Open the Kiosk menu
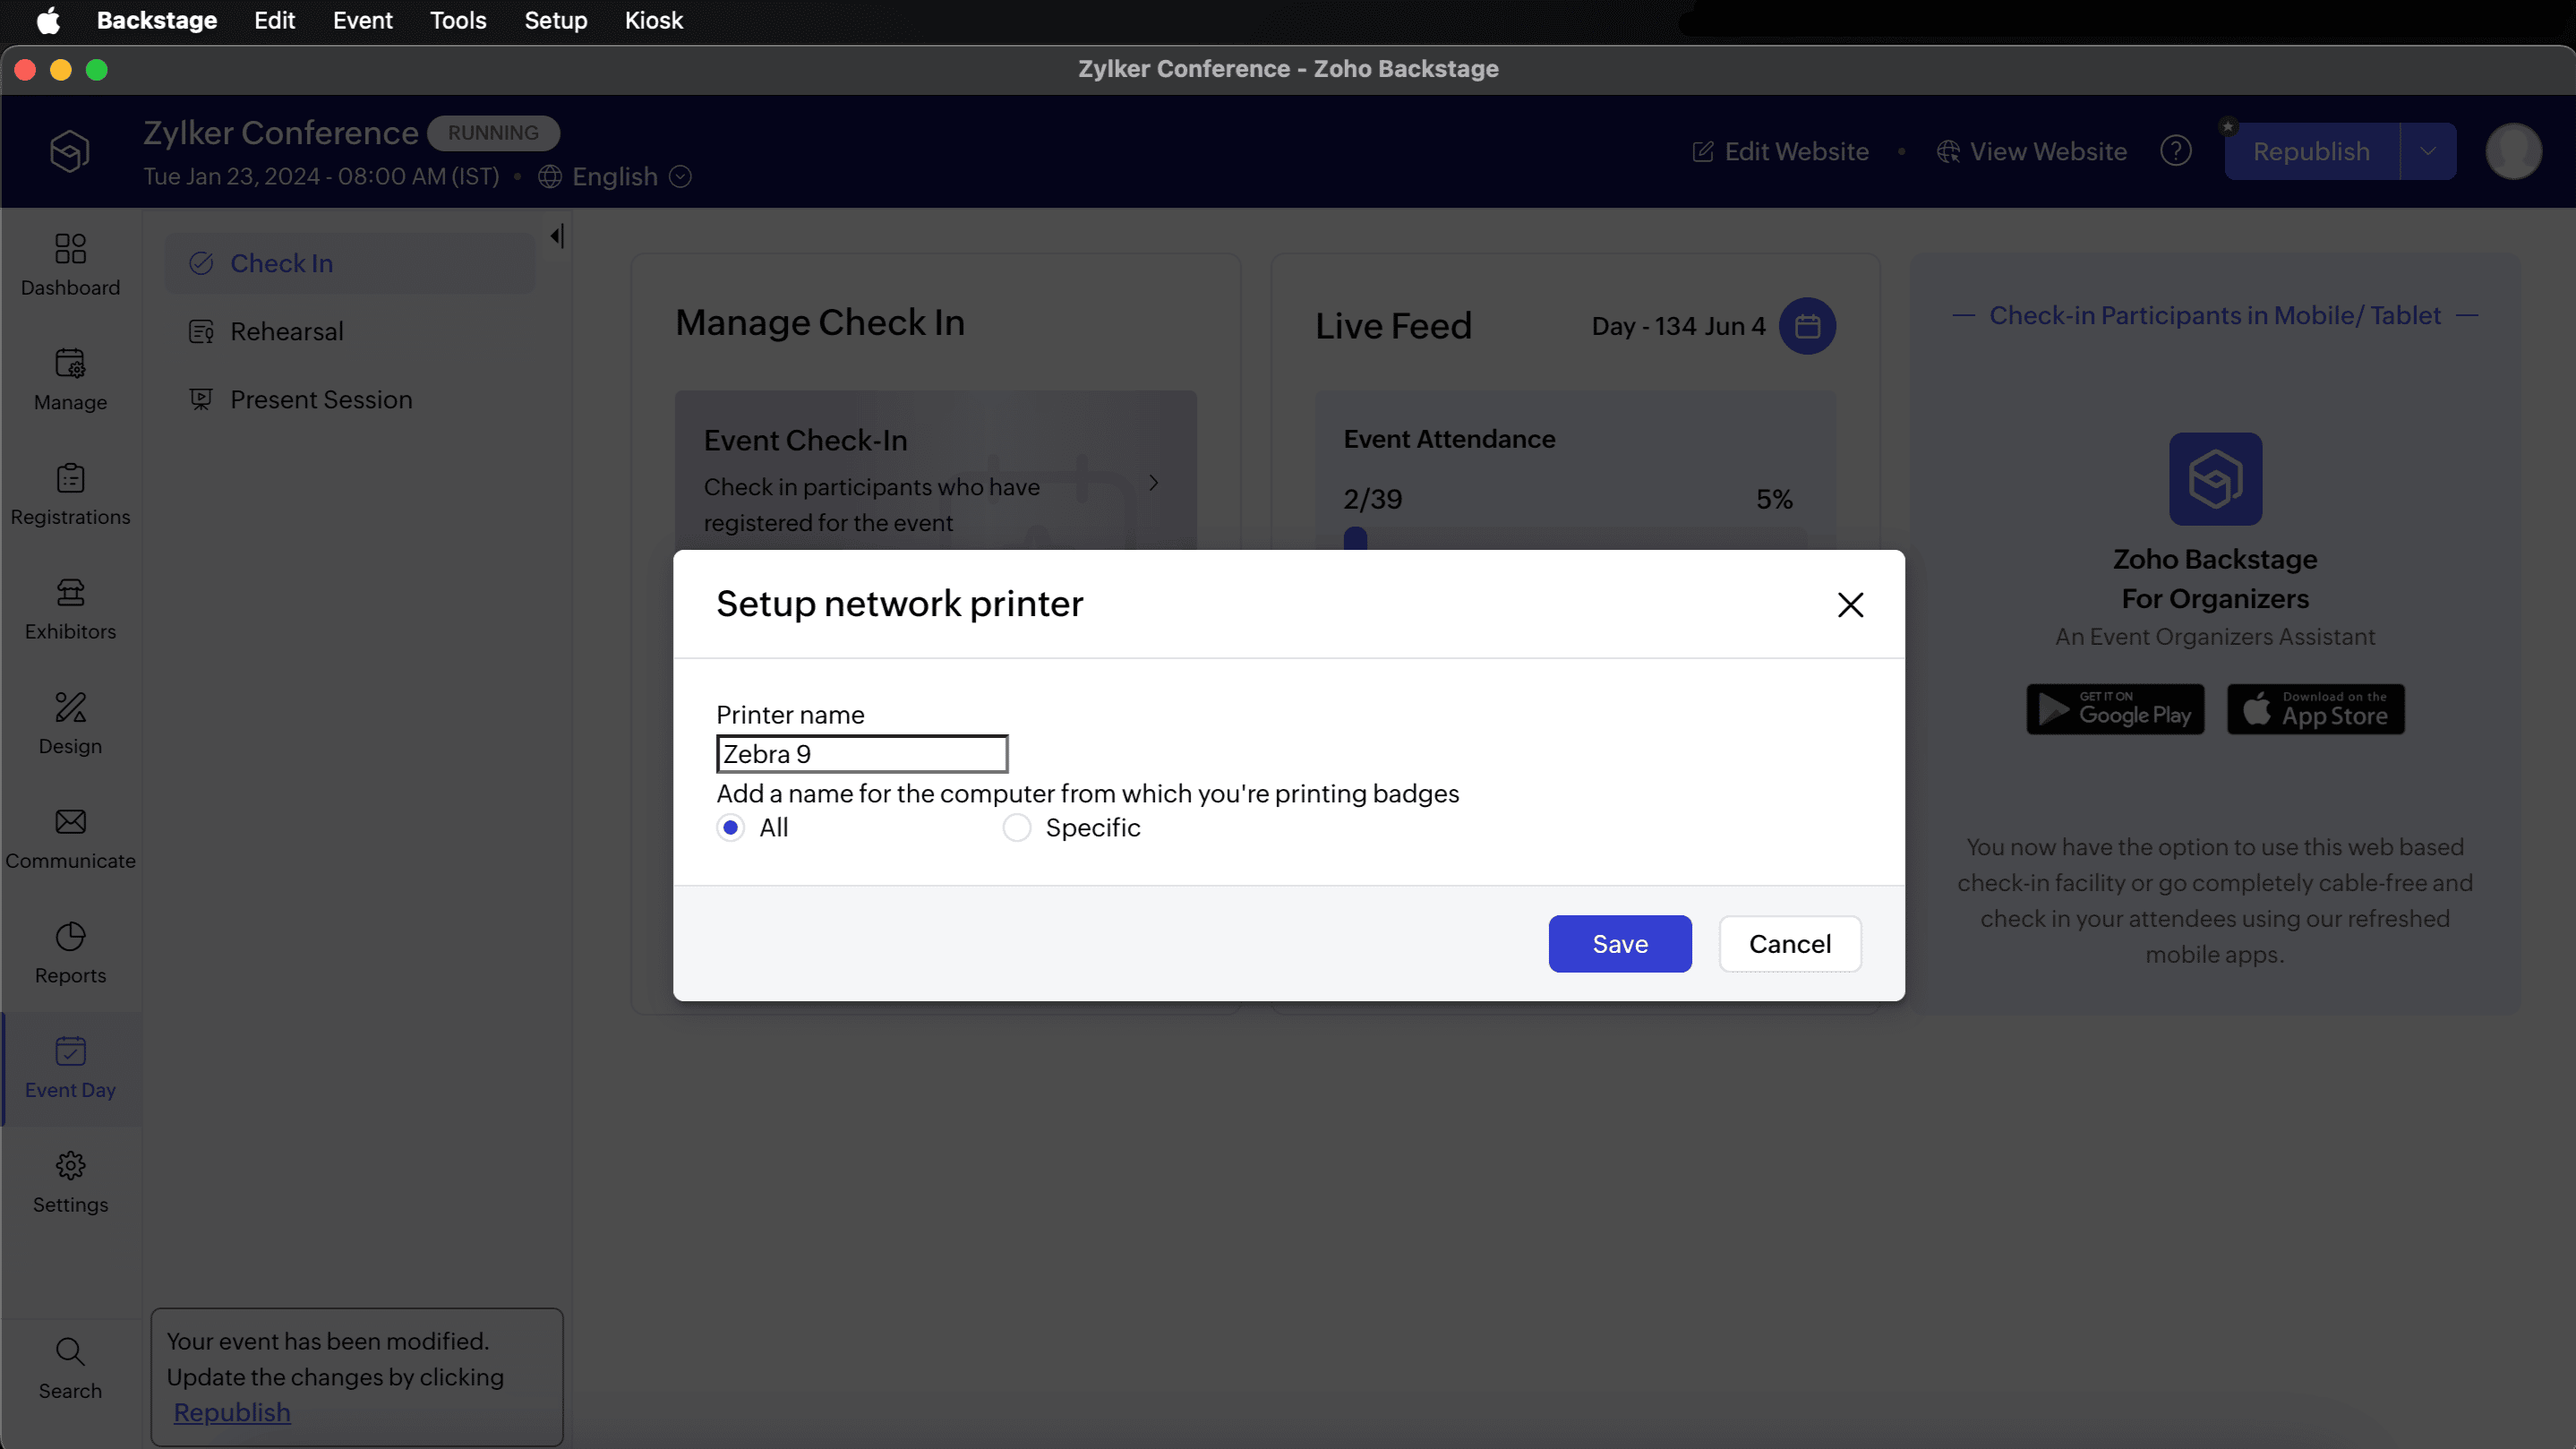 (653, 20)
